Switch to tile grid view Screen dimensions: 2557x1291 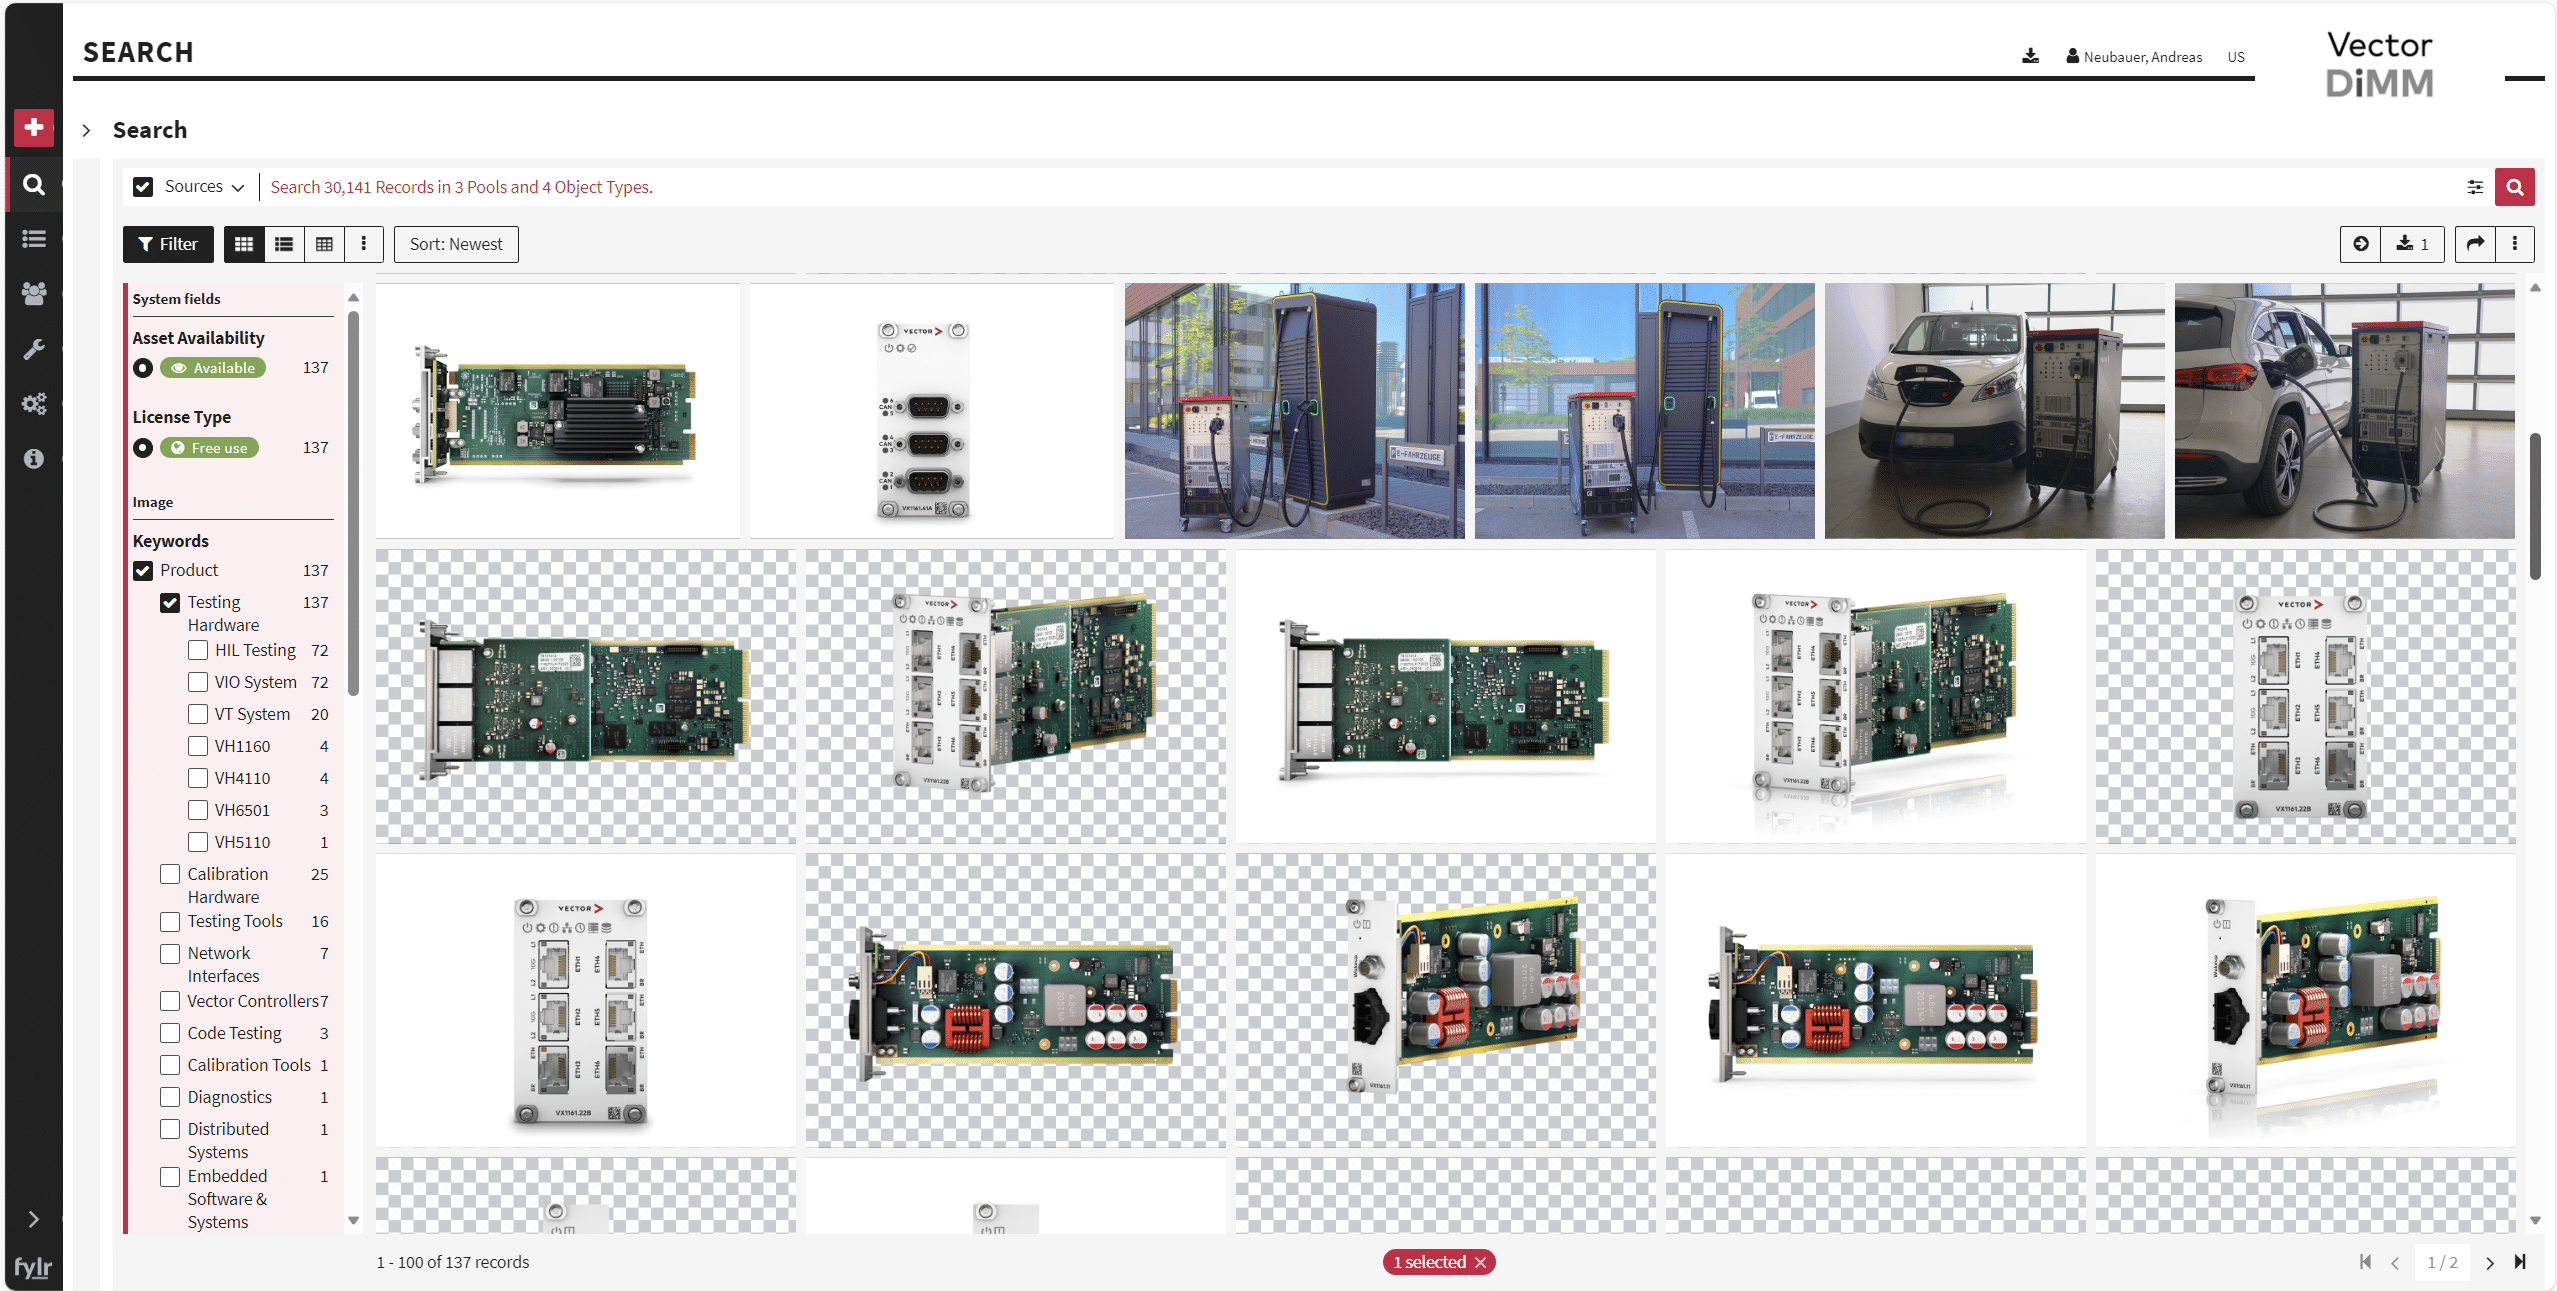pyautogui.click(x=244, y=244)
